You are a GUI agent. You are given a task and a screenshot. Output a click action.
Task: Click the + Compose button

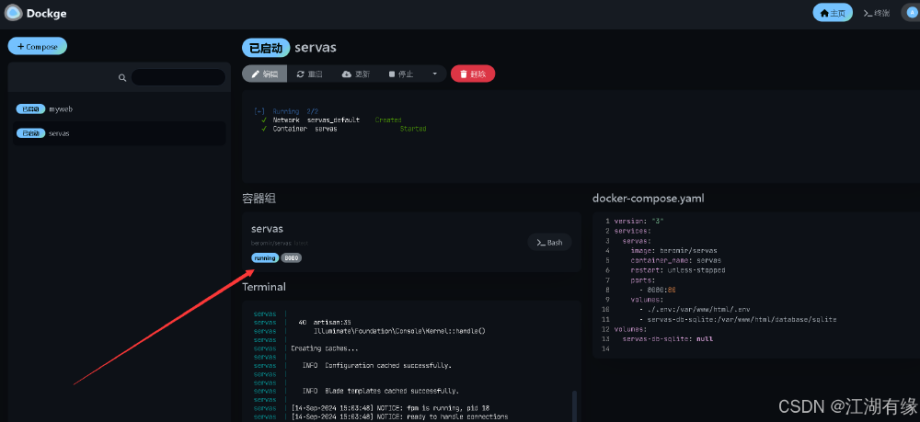[38, 46]
